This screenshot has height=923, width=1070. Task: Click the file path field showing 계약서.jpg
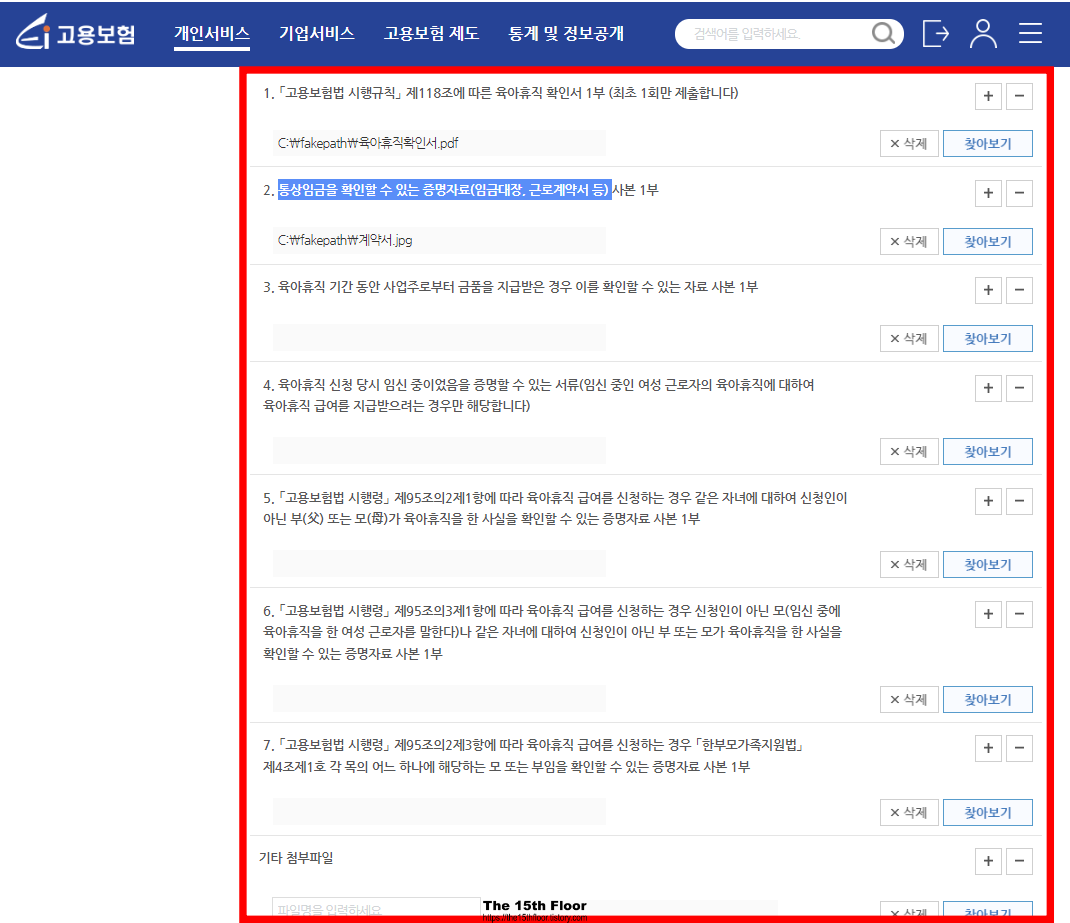pyautogui.click(x=439, y=241)
